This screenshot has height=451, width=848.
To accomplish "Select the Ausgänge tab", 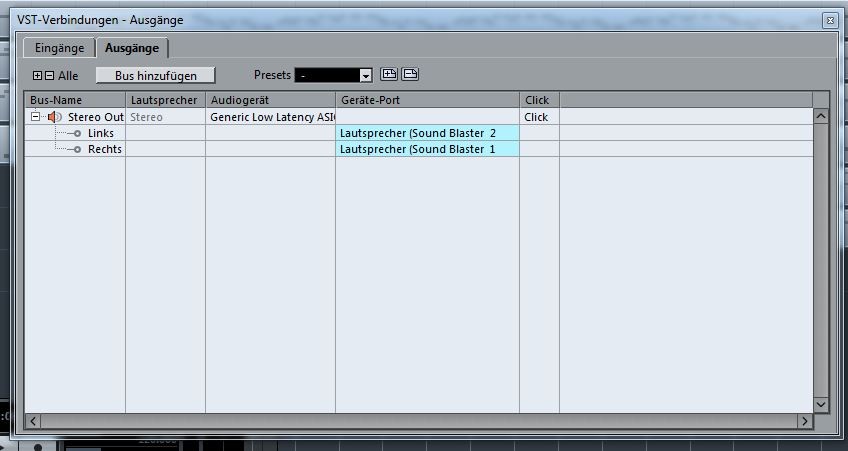I will (132, 48).
